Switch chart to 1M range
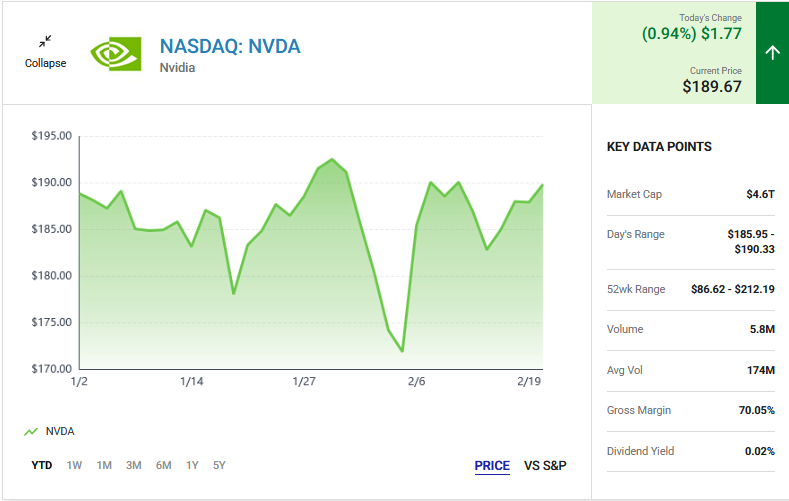This screenshot has height=501, width=789. [104, 465]
